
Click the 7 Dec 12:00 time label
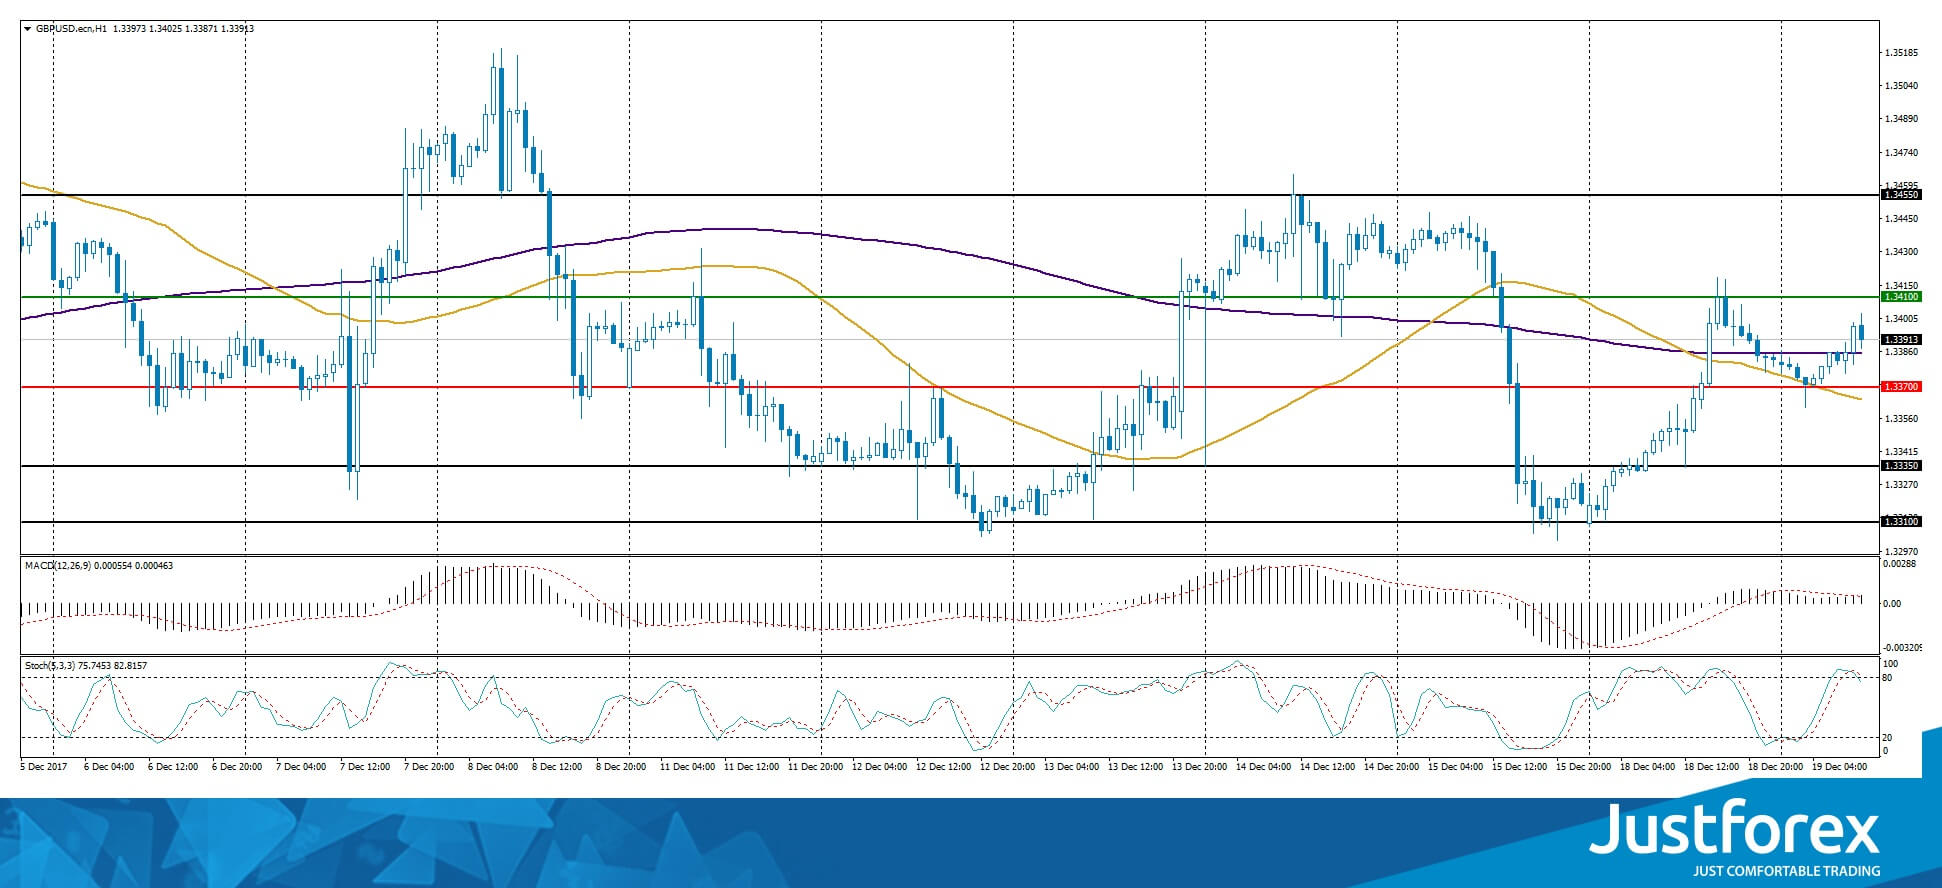pos(365,767)
